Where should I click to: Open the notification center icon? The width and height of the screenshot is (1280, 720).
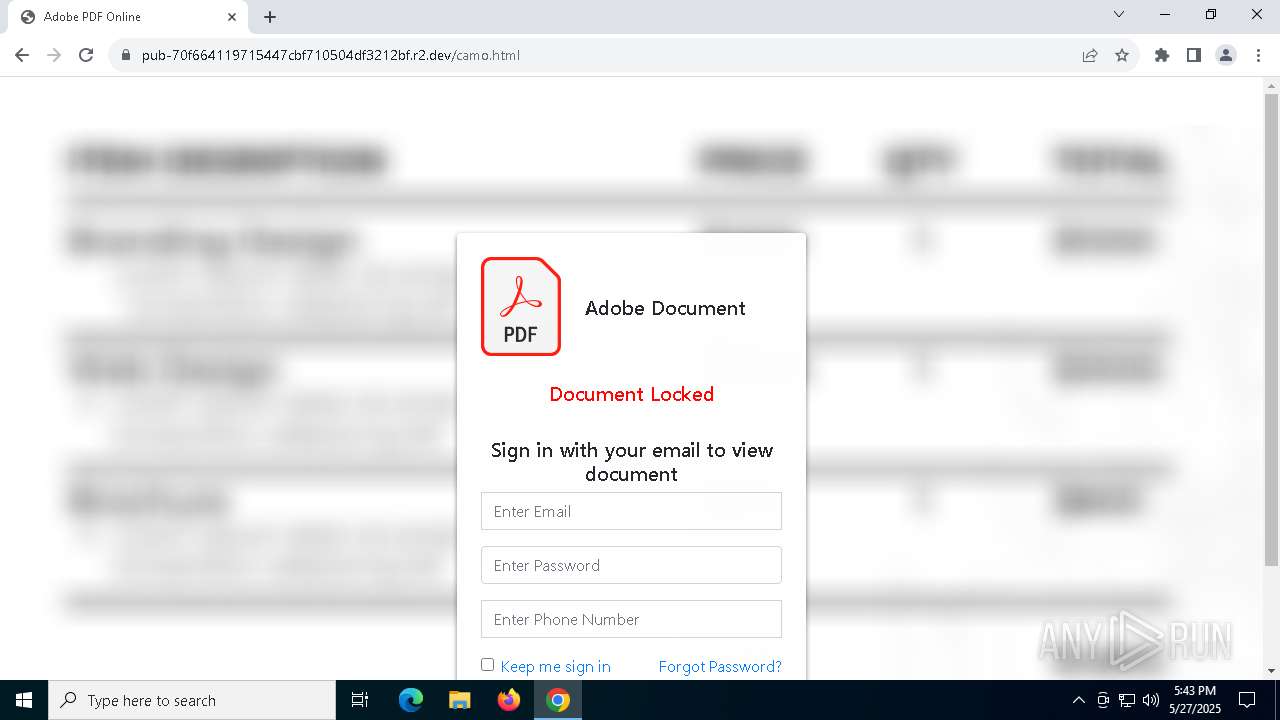click(1247, 700)
